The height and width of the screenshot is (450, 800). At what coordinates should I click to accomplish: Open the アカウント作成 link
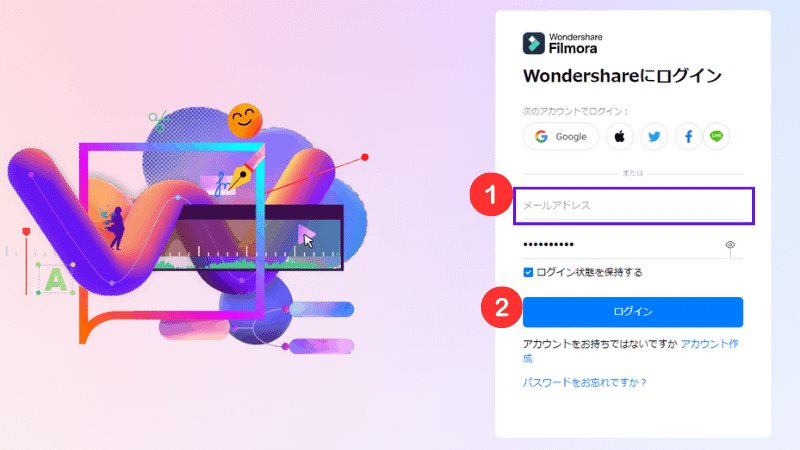630,351
